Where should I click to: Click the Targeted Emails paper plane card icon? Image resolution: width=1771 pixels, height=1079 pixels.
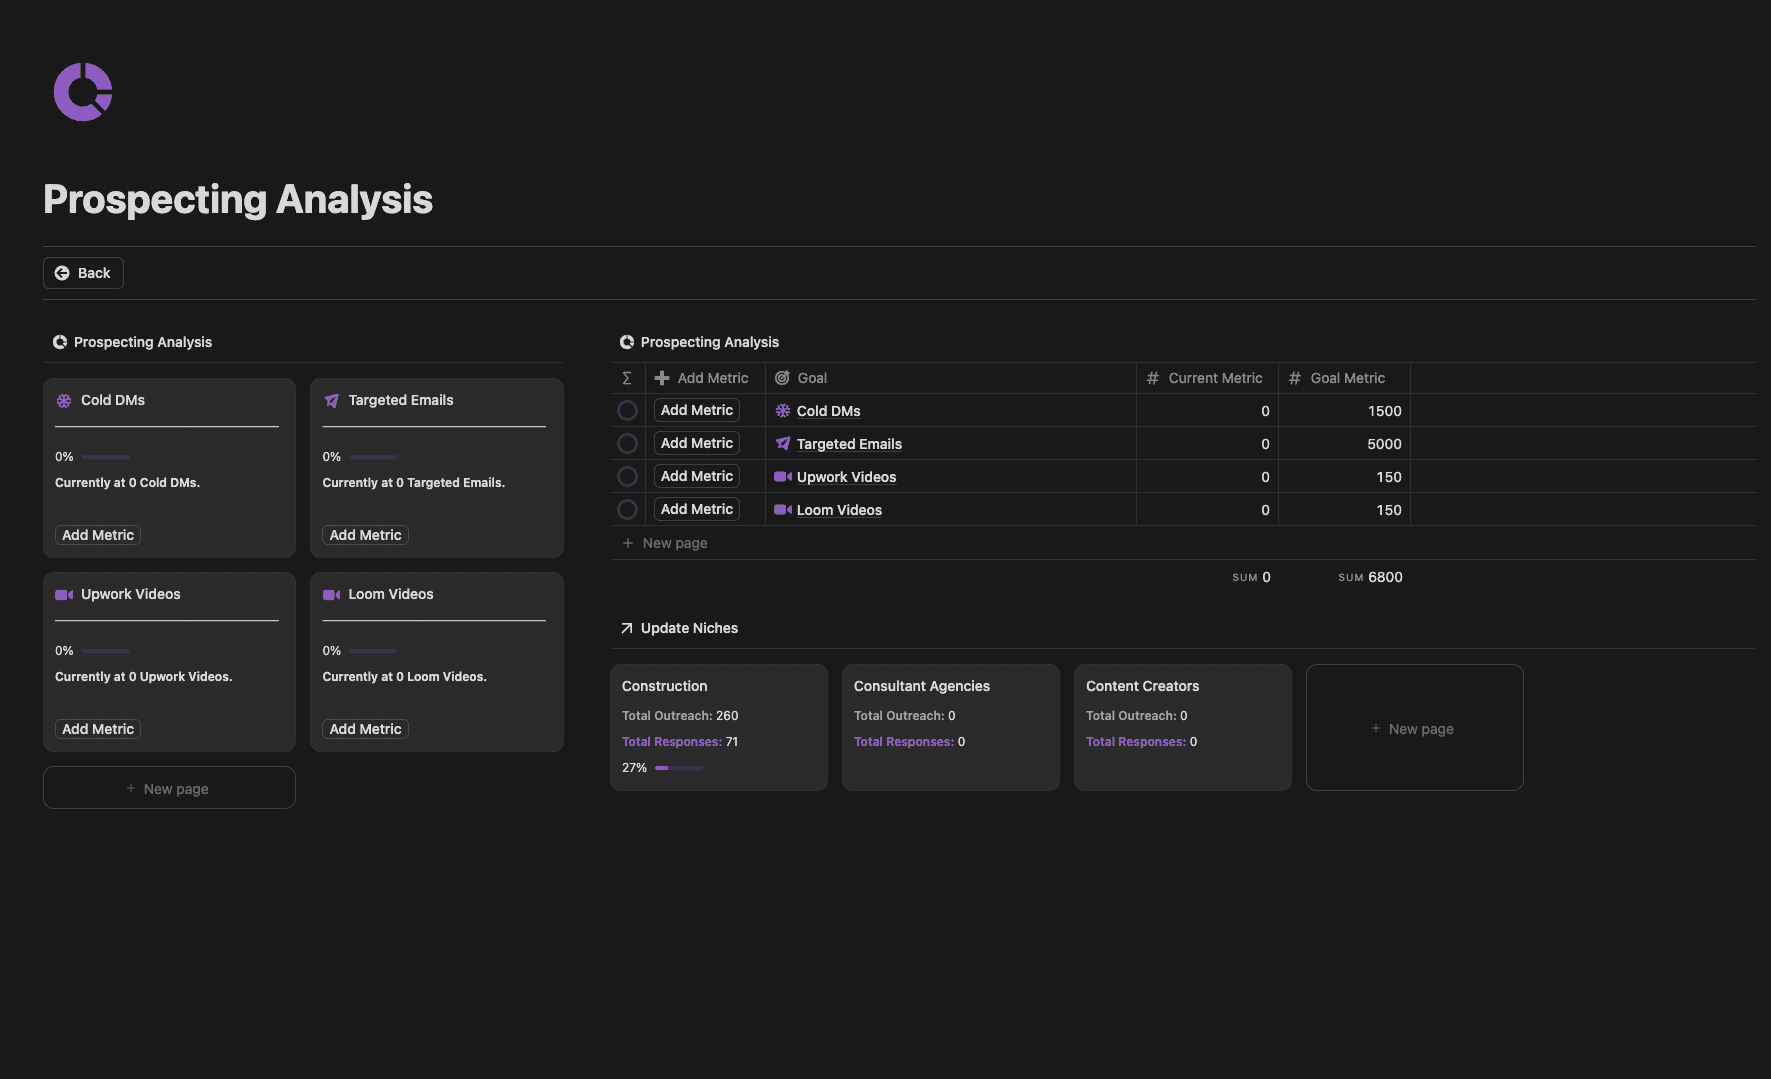pos(332,400)
